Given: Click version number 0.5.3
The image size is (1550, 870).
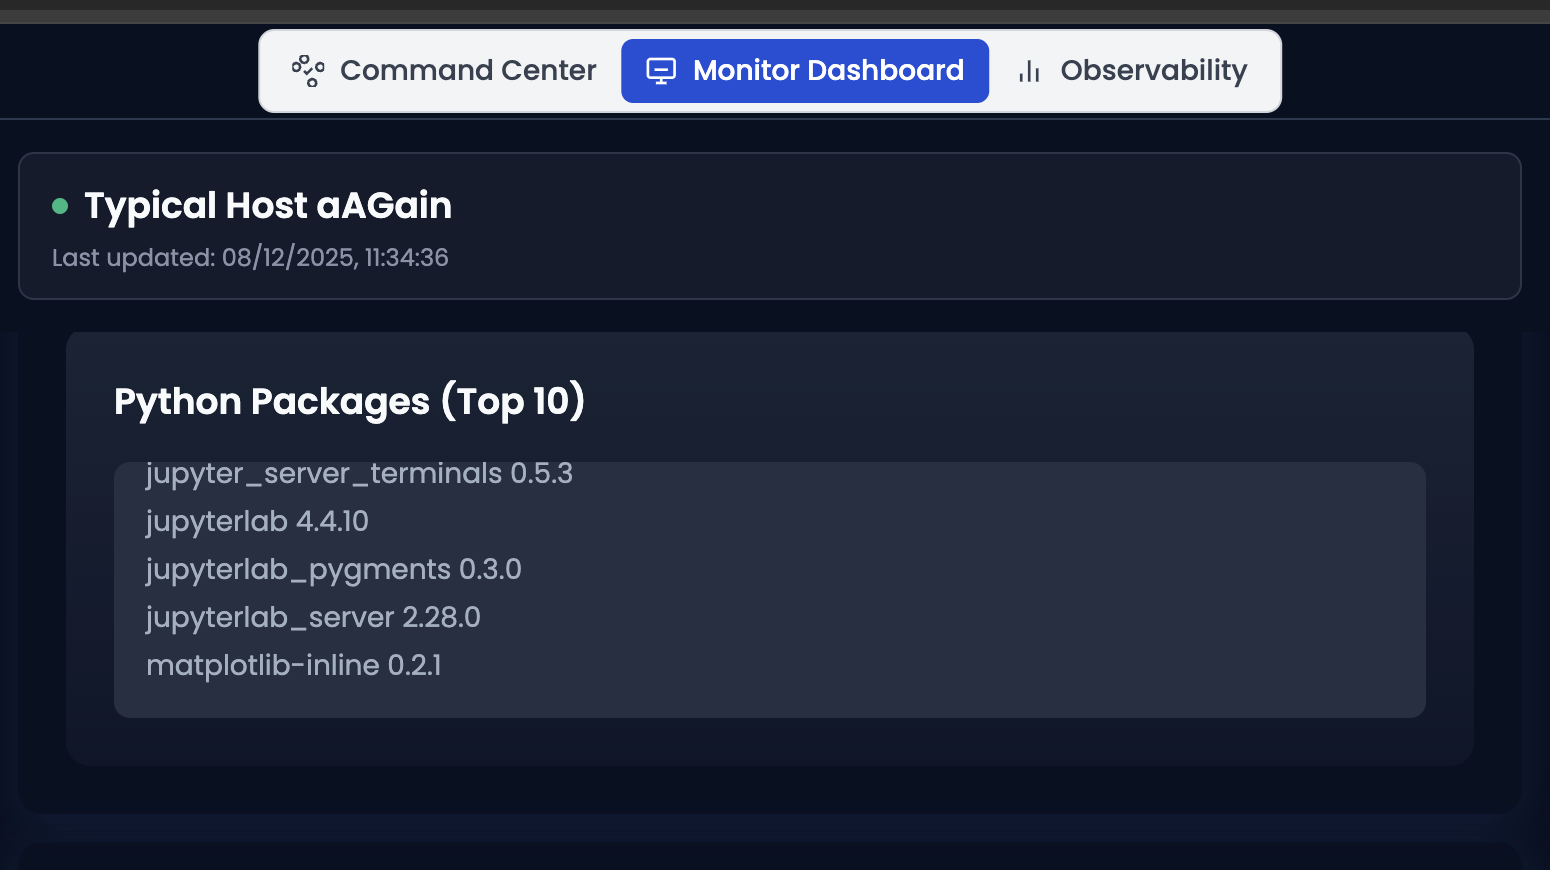Looking at the screenshot, I should click(x=541, y=473).
